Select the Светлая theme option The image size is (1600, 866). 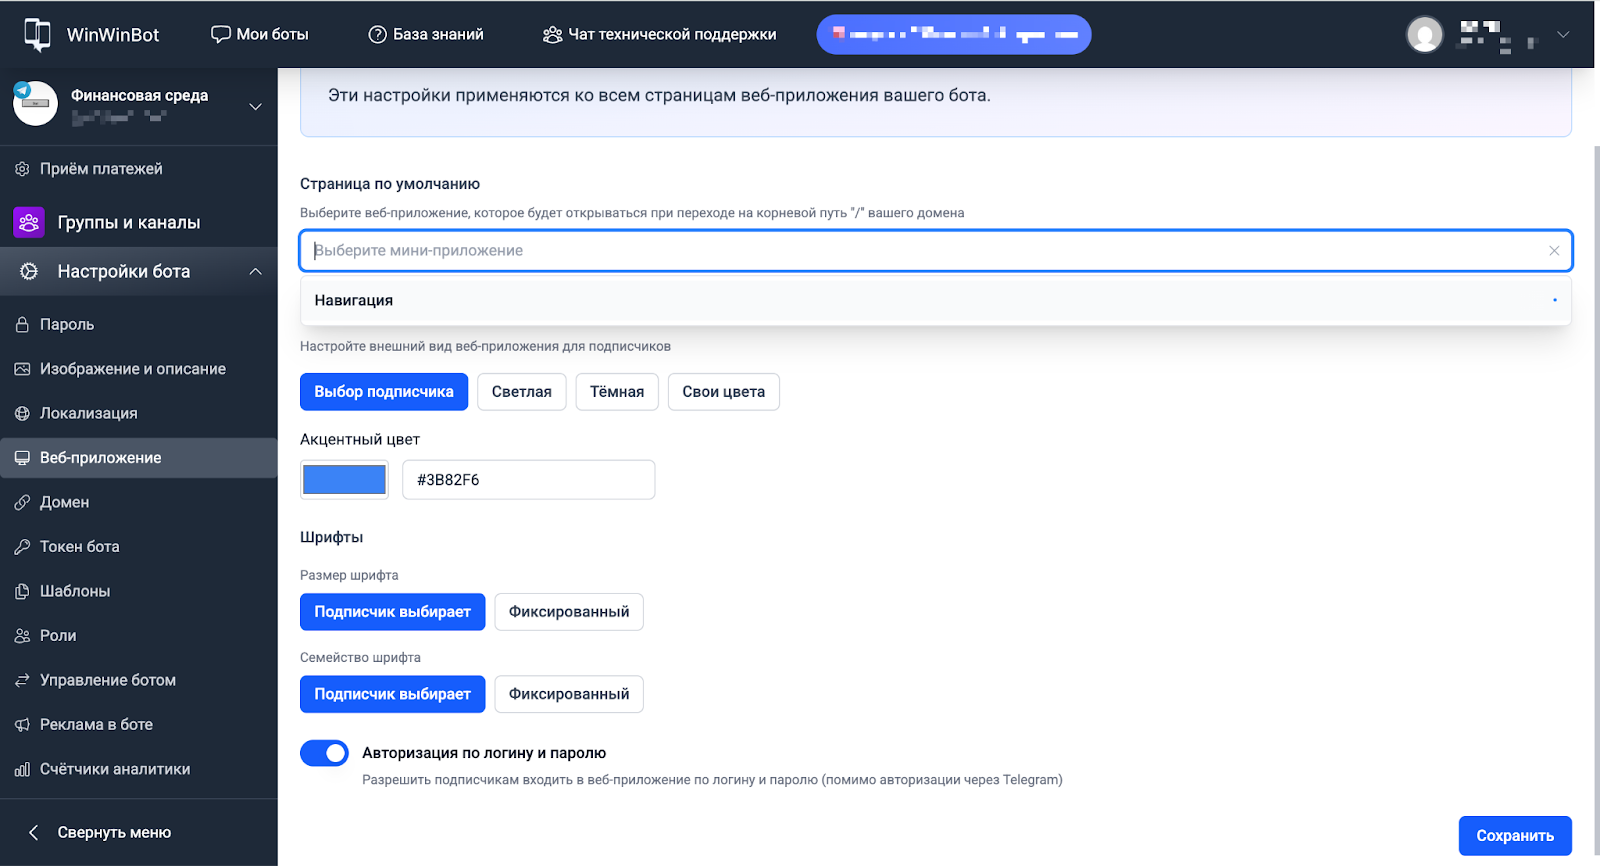[x=521, y=392]
